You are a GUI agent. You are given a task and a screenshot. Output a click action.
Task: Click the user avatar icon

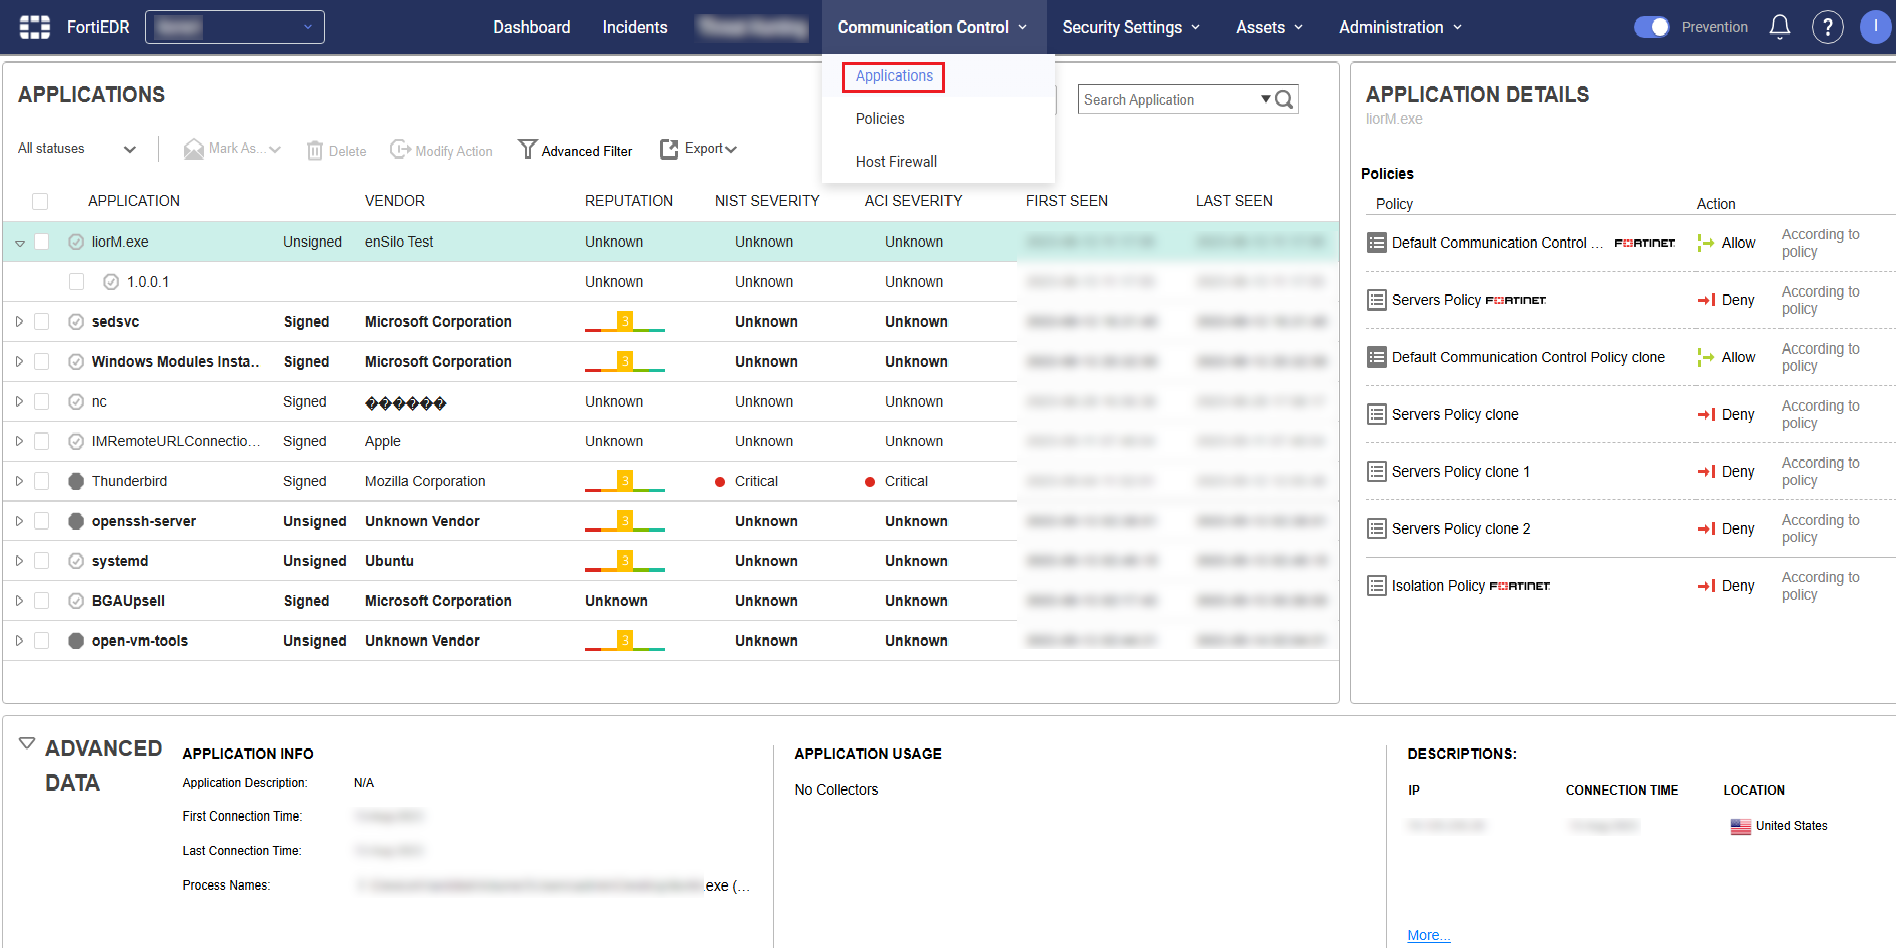(x=1874, y=27)
